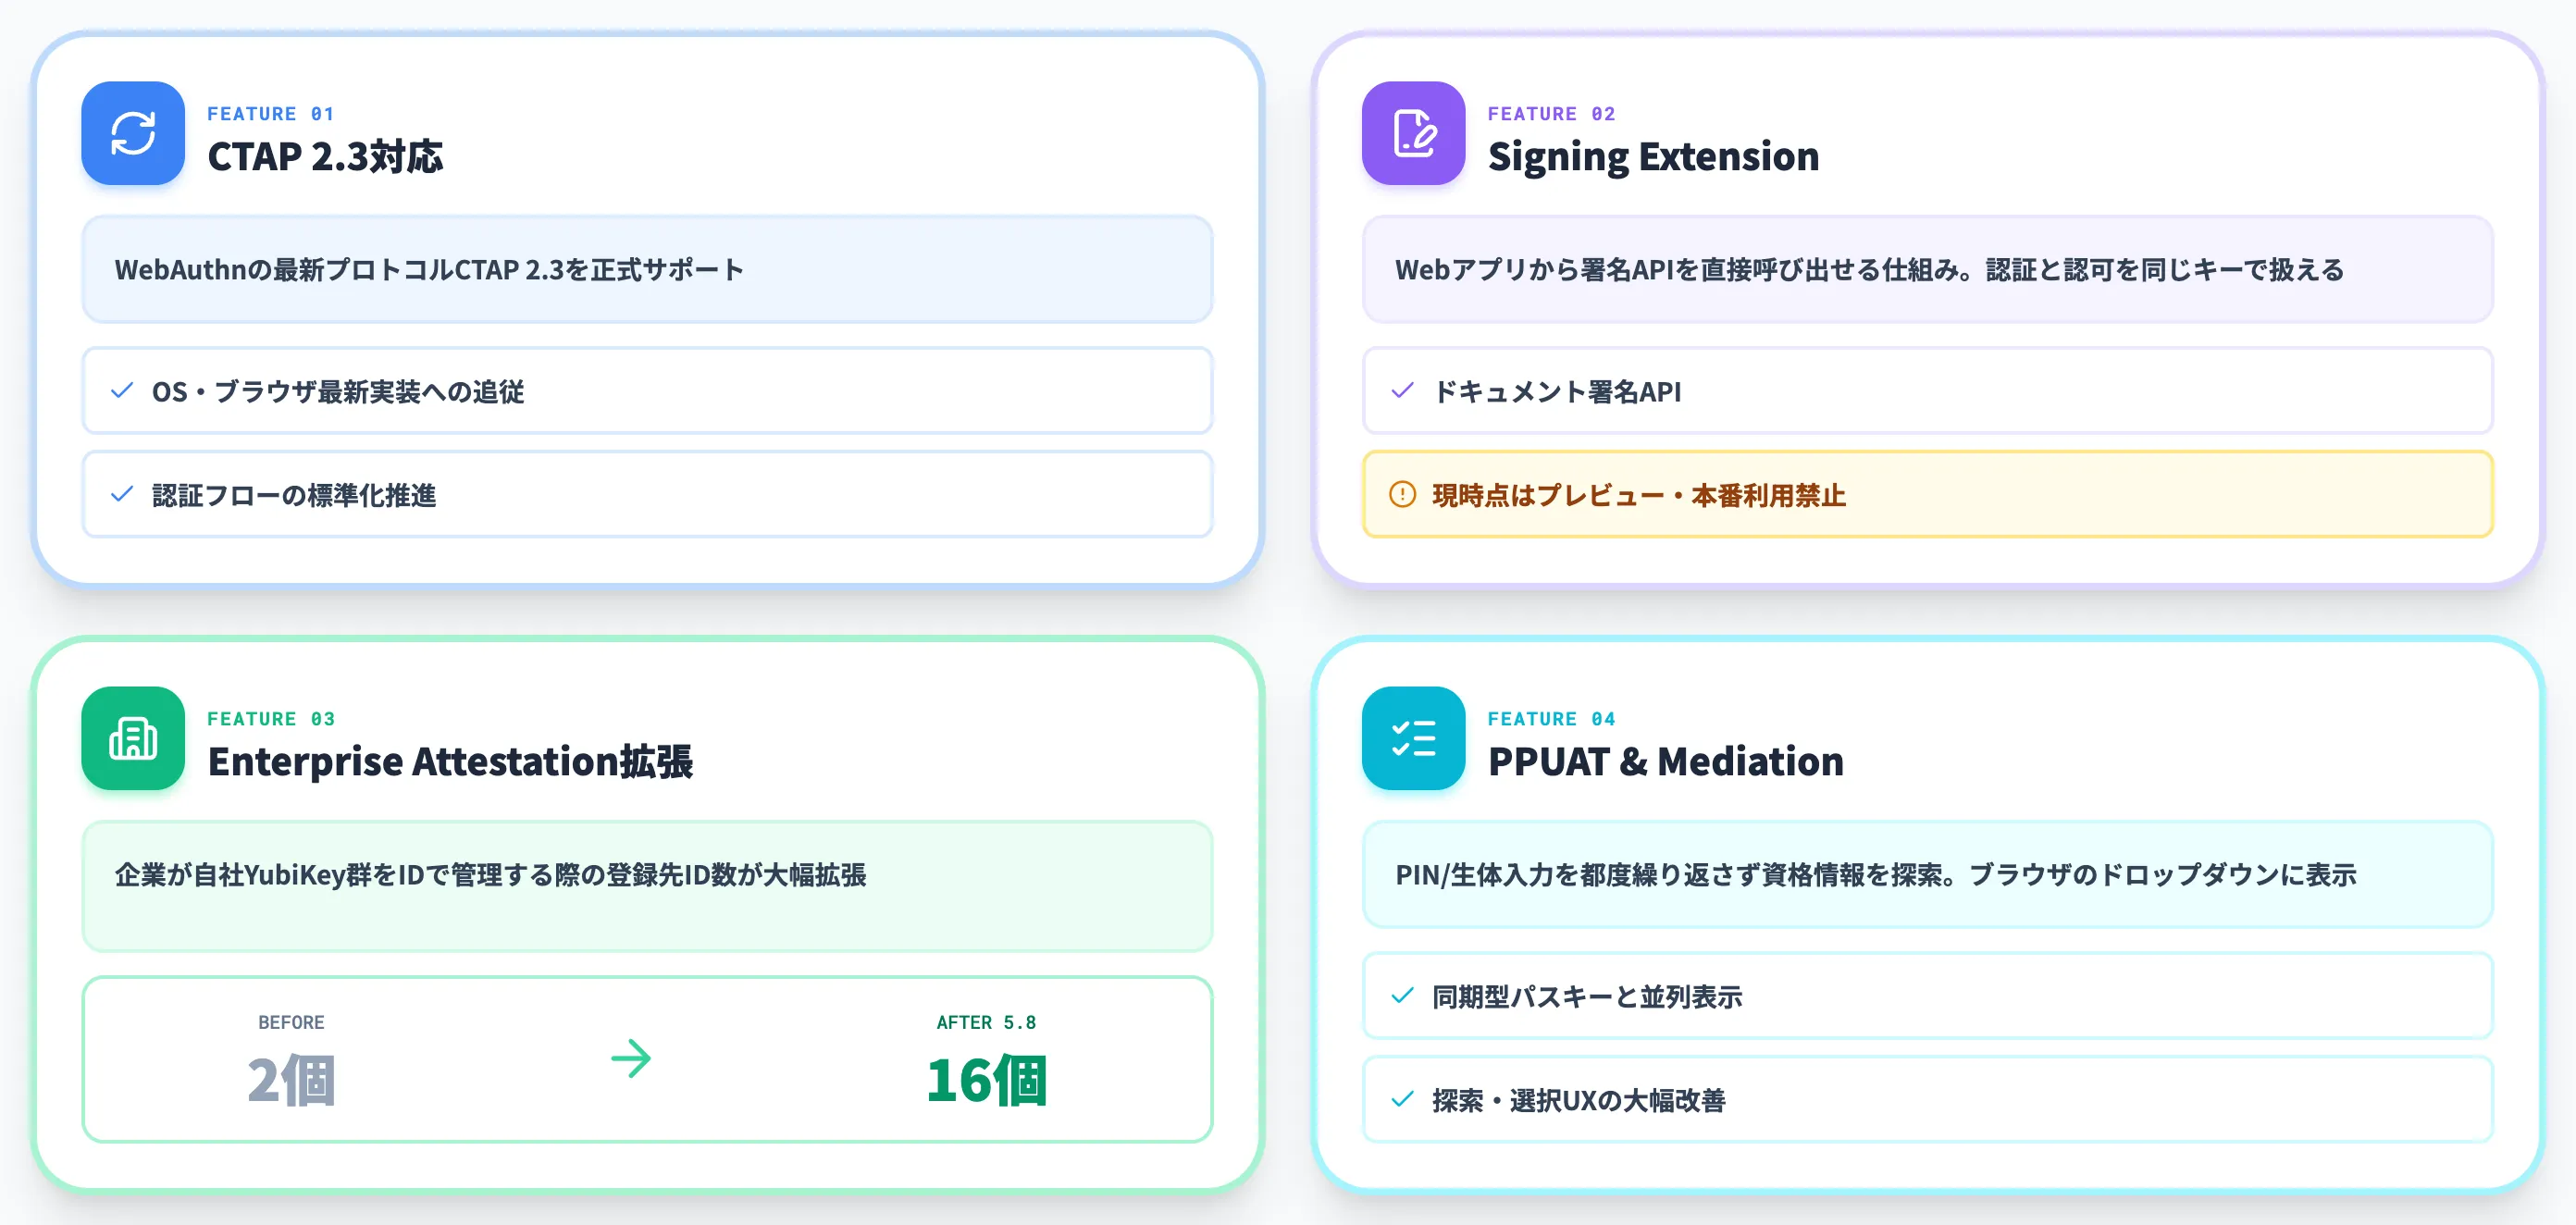Click the warning icon beside 現時点はプレビュー
2576x1225 pixels.
click(1402, 494)
